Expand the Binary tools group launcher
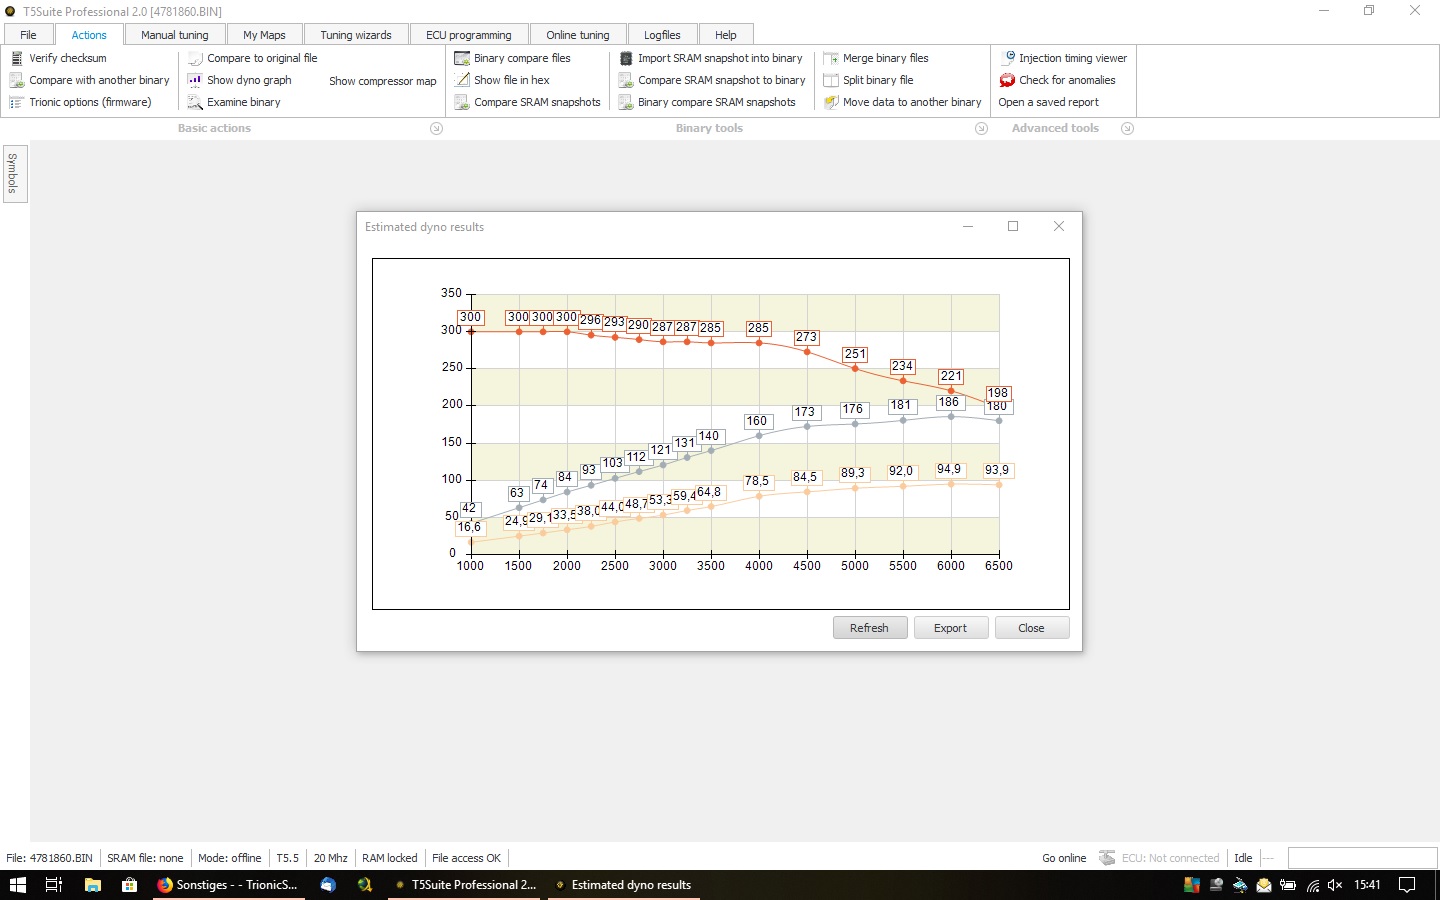Screen dimensions: 1440x900 (981, 128)
